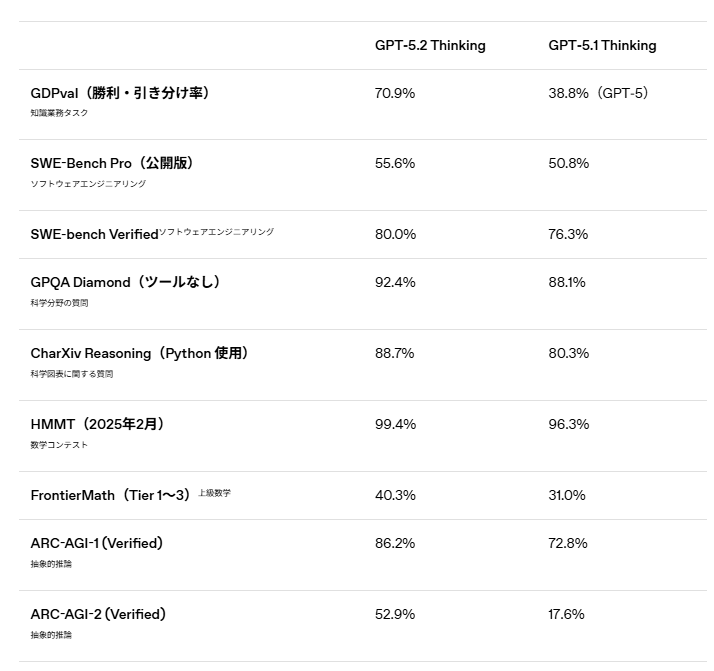This screenshot has height=671, width=714.
Task: Click the ARC-AGI-1 (Verified) row label
Action: (x=97, y=543)
